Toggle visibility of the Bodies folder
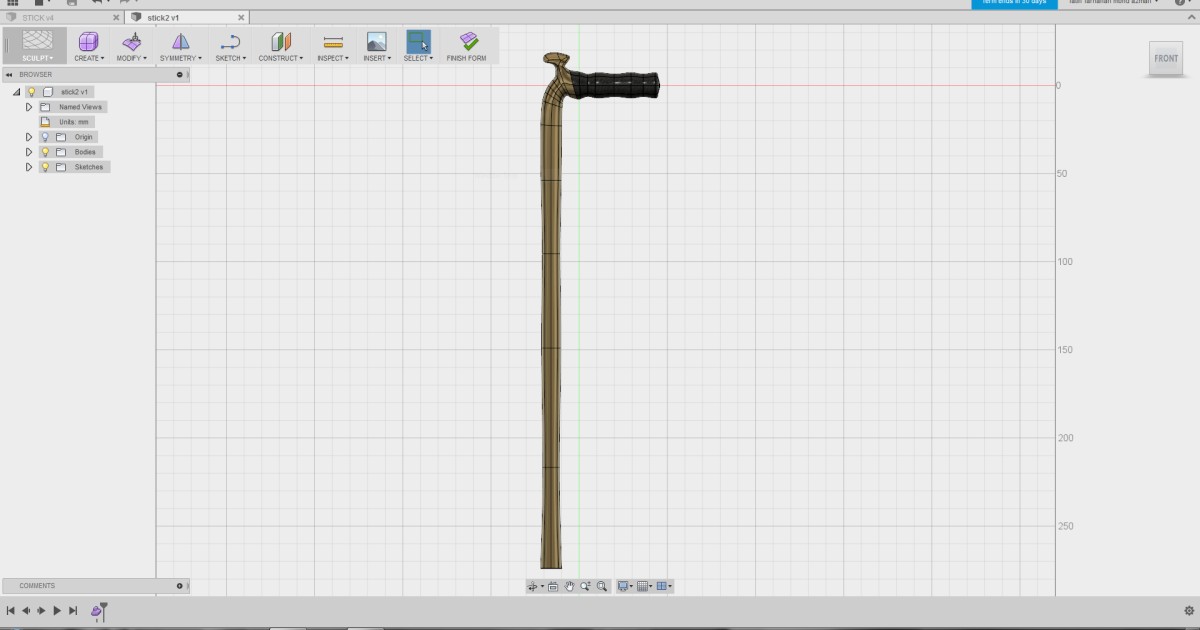 click(46, 151)
